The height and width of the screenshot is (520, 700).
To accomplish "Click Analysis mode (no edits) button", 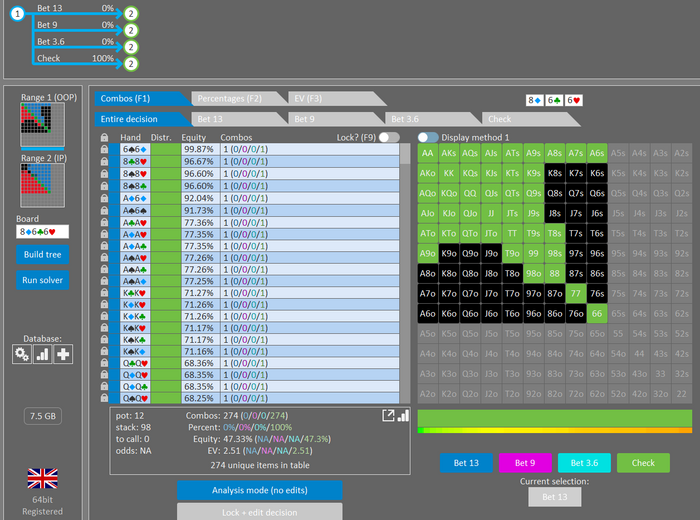I will (x=260, y=490).
